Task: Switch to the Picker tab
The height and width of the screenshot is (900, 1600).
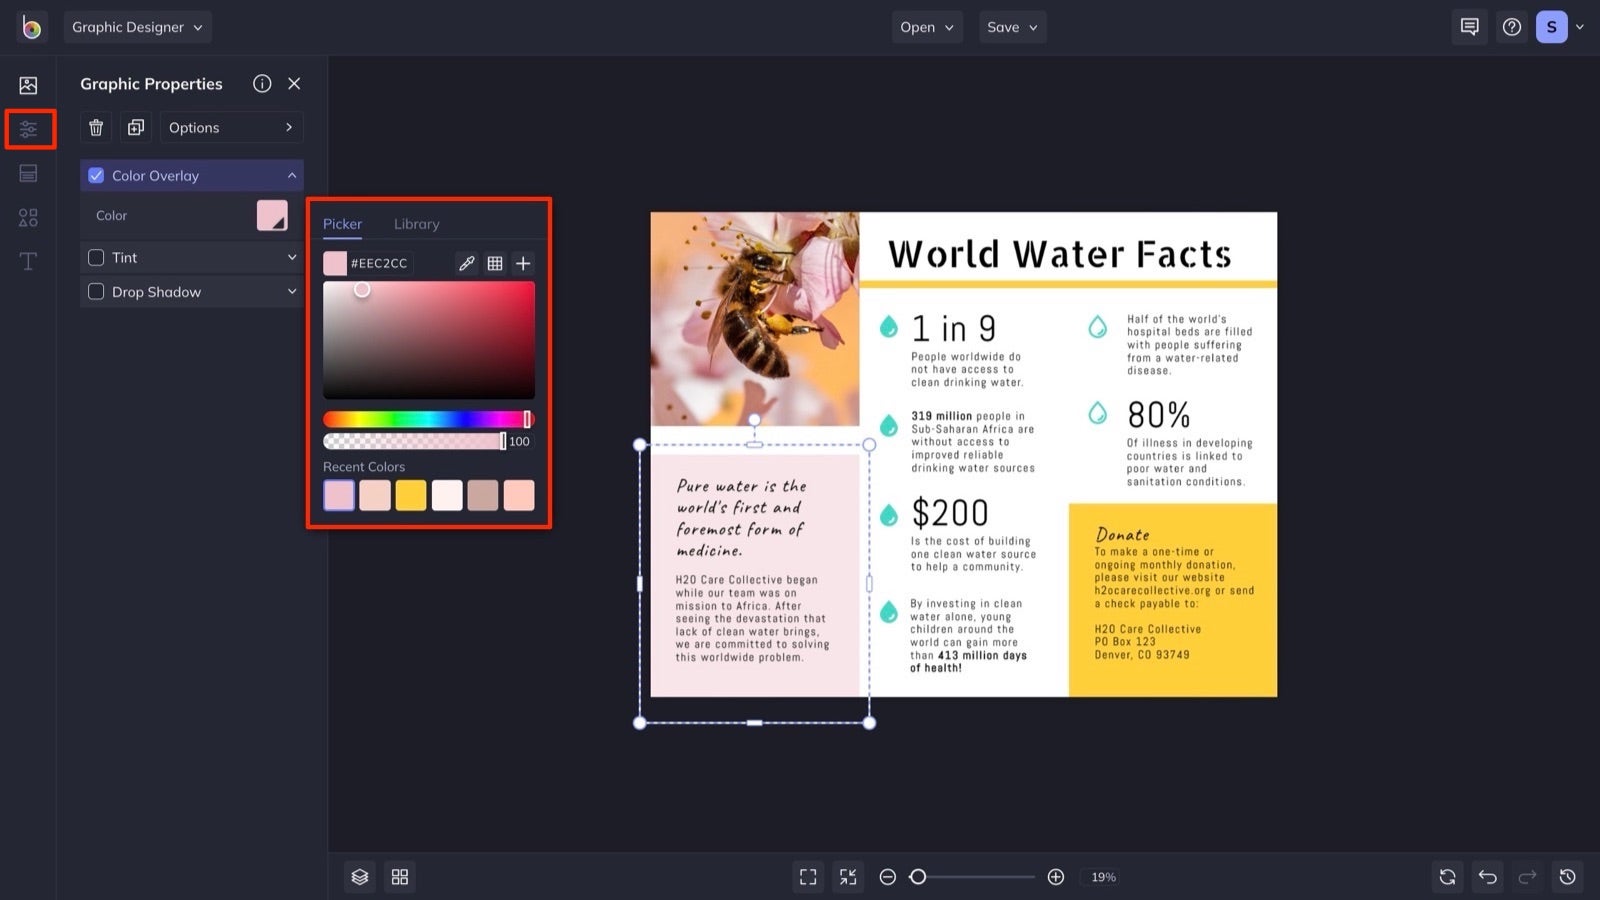Action: 342,223
